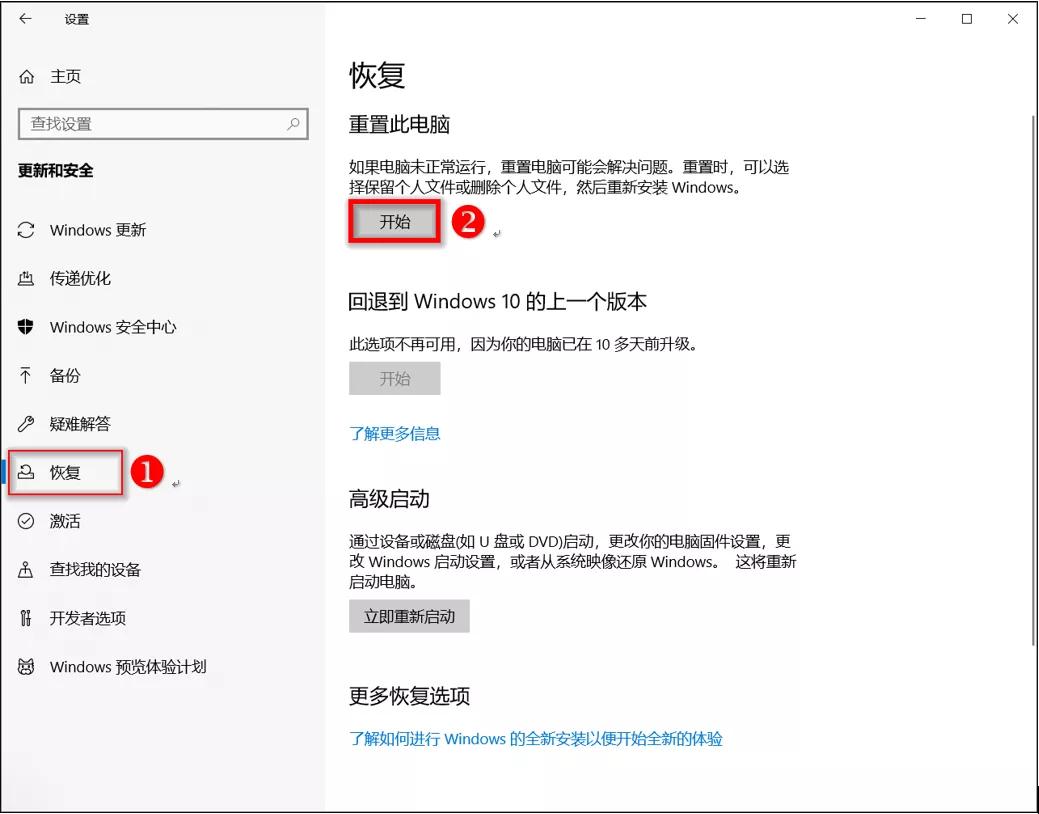Open 查找我的设备 via its icon
This screenshot has height=814, width=1039.
(26, 569)
